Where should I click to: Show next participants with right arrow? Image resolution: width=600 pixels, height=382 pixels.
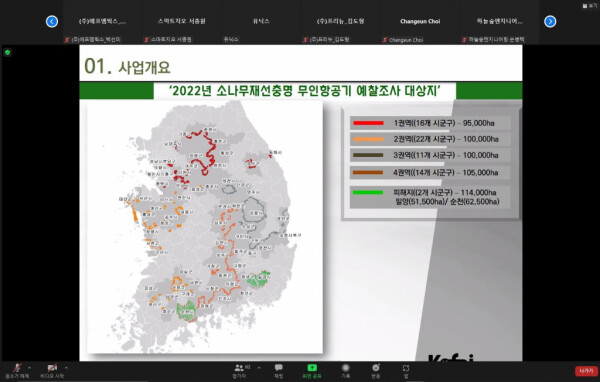(550, 21)
